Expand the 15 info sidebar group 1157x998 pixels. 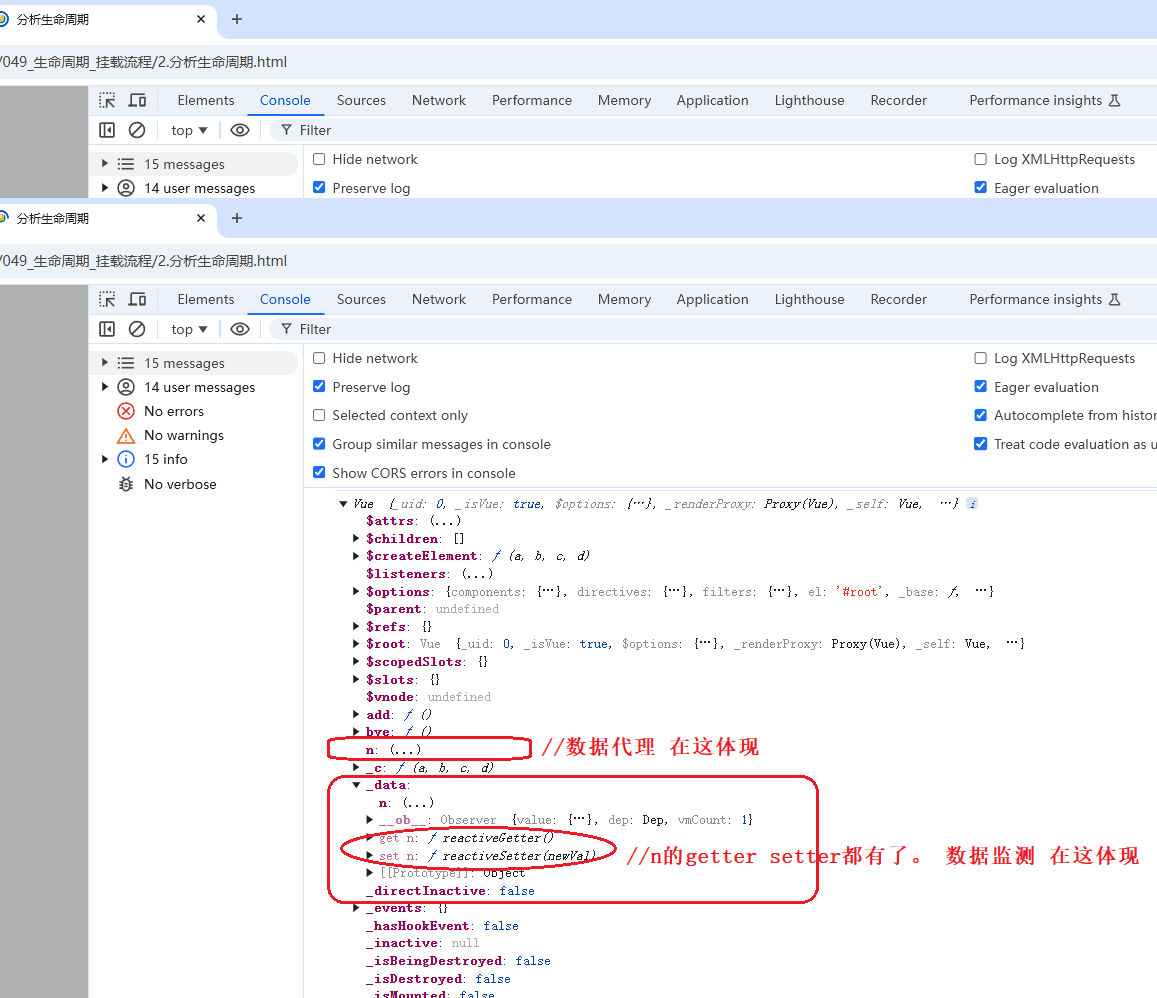pyautogui.click(x=105, y=459)
